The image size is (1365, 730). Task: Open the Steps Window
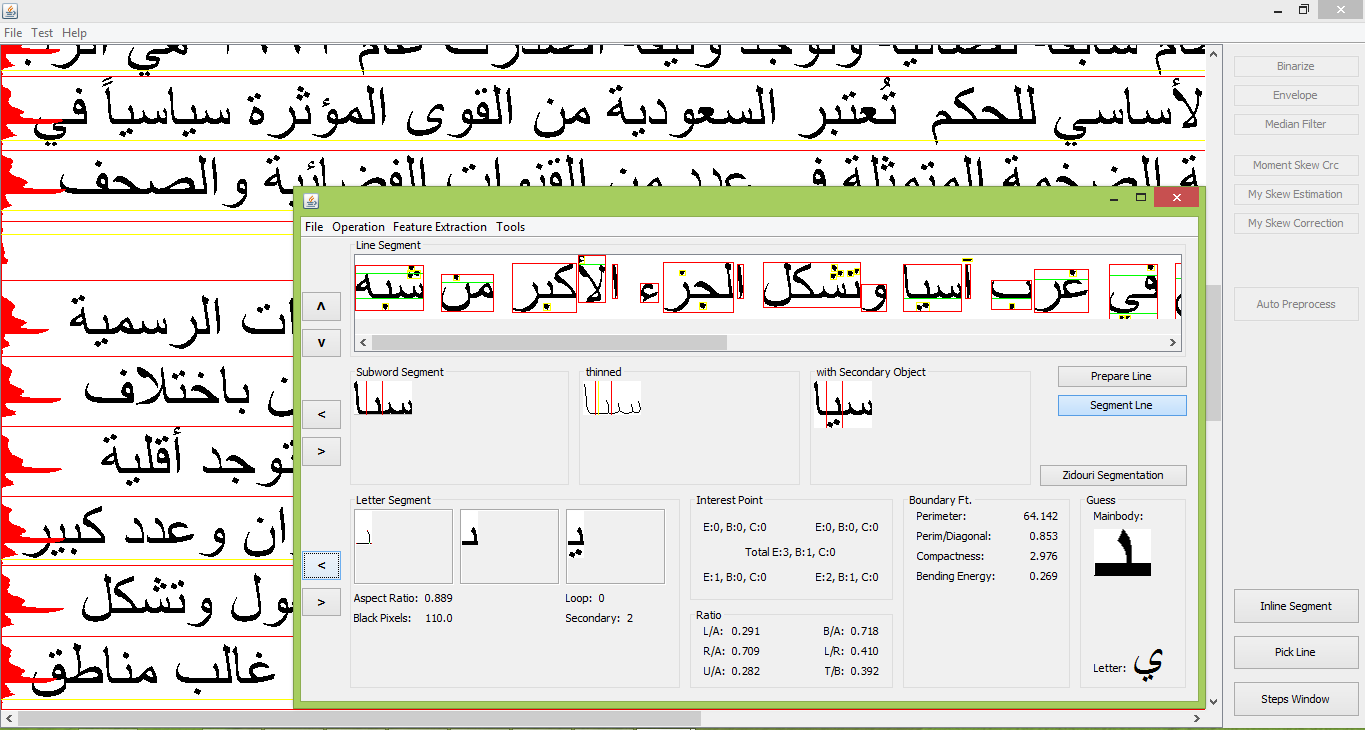coord(1295,699)
